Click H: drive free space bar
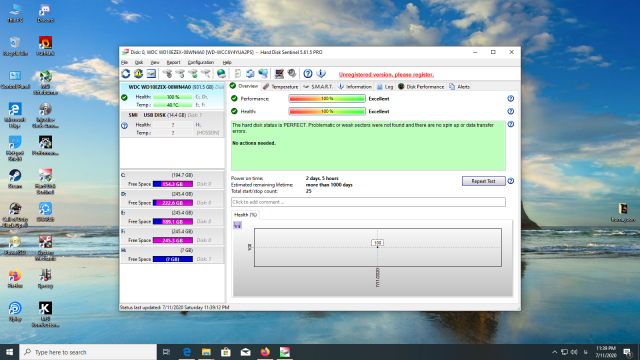640x360 pixels. (x=173, y=259)
